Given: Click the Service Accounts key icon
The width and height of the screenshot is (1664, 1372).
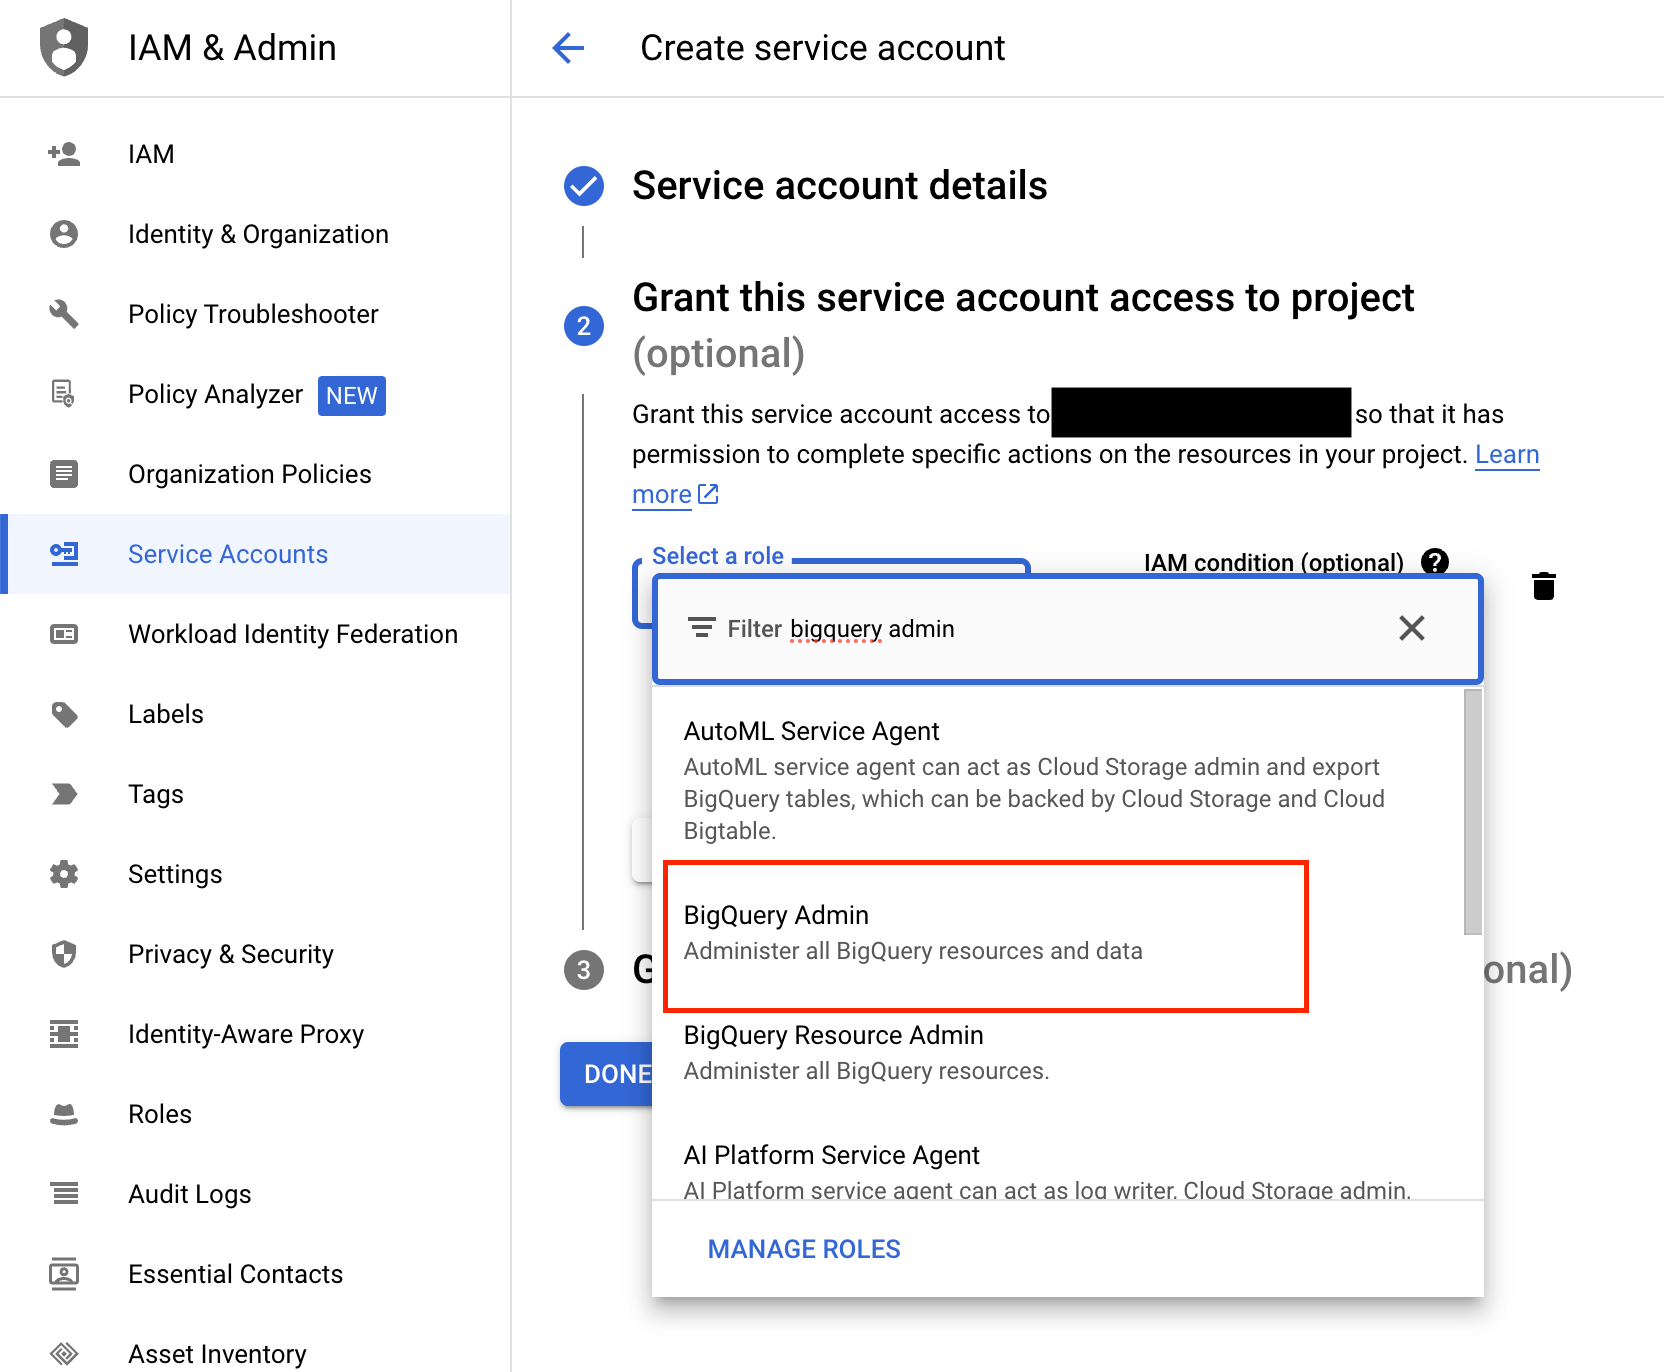Looking at the screenshot, I should click(64, 554).
